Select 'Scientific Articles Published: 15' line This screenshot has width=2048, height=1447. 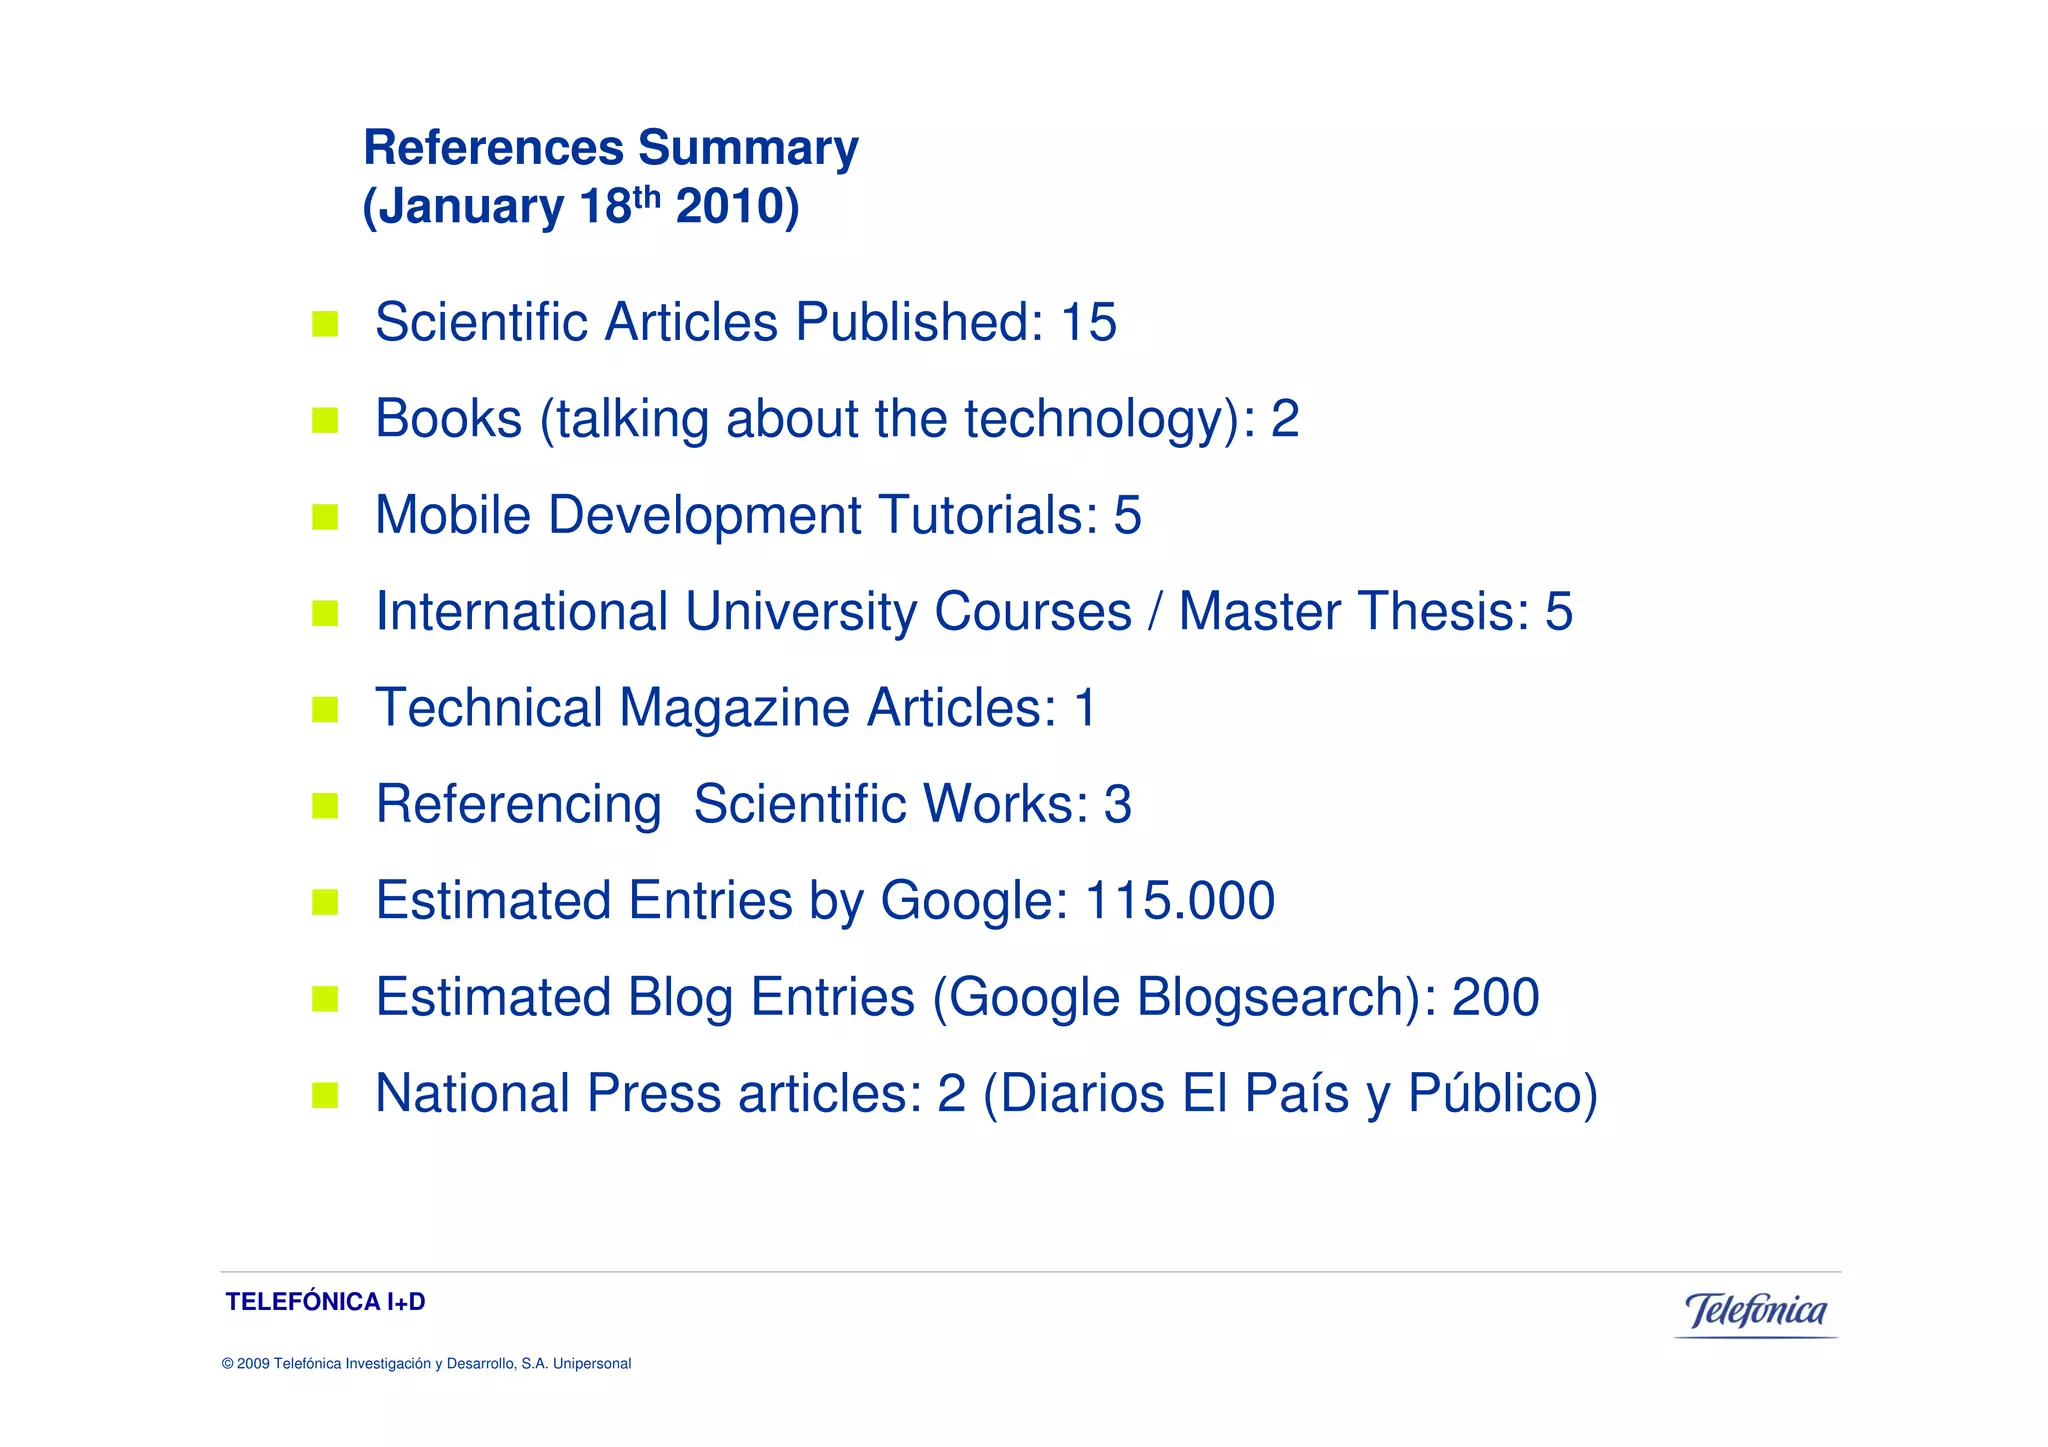[746, 322]
